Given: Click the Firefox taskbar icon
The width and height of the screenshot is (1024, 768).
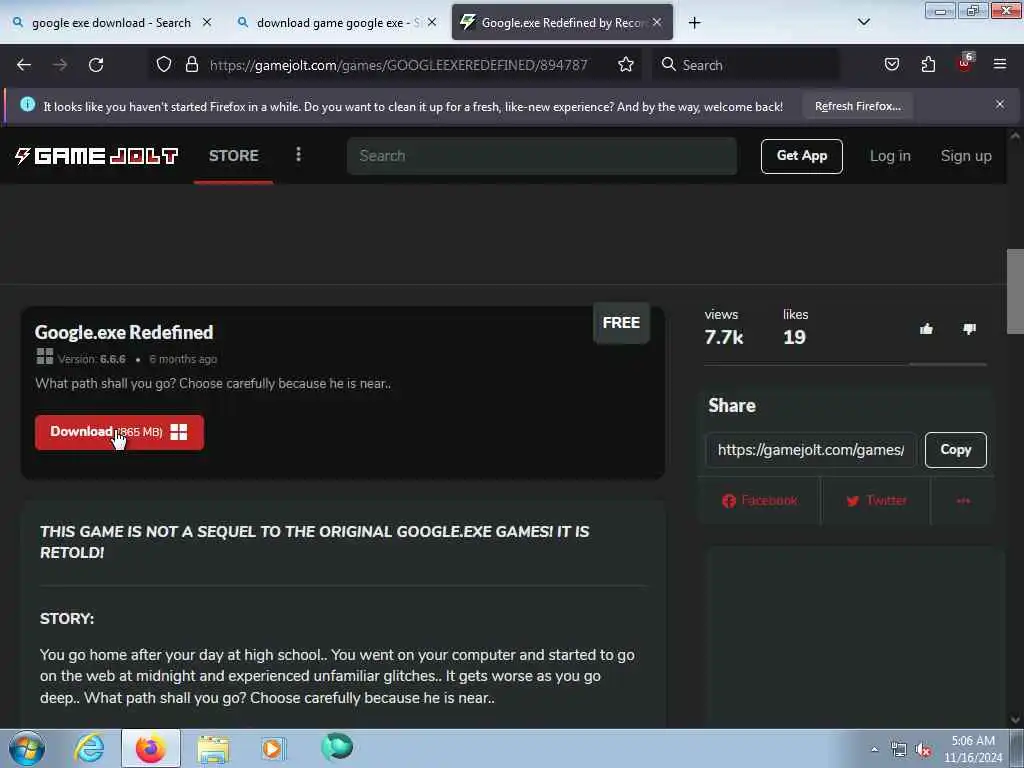Looking at the screenshot, I should 151,748.
